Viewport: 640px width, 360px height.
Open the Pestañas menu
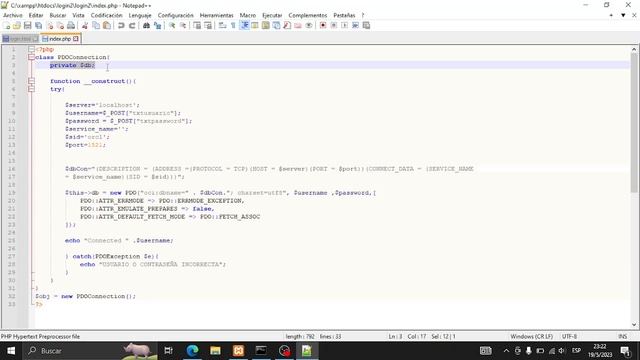coord(344,16)
